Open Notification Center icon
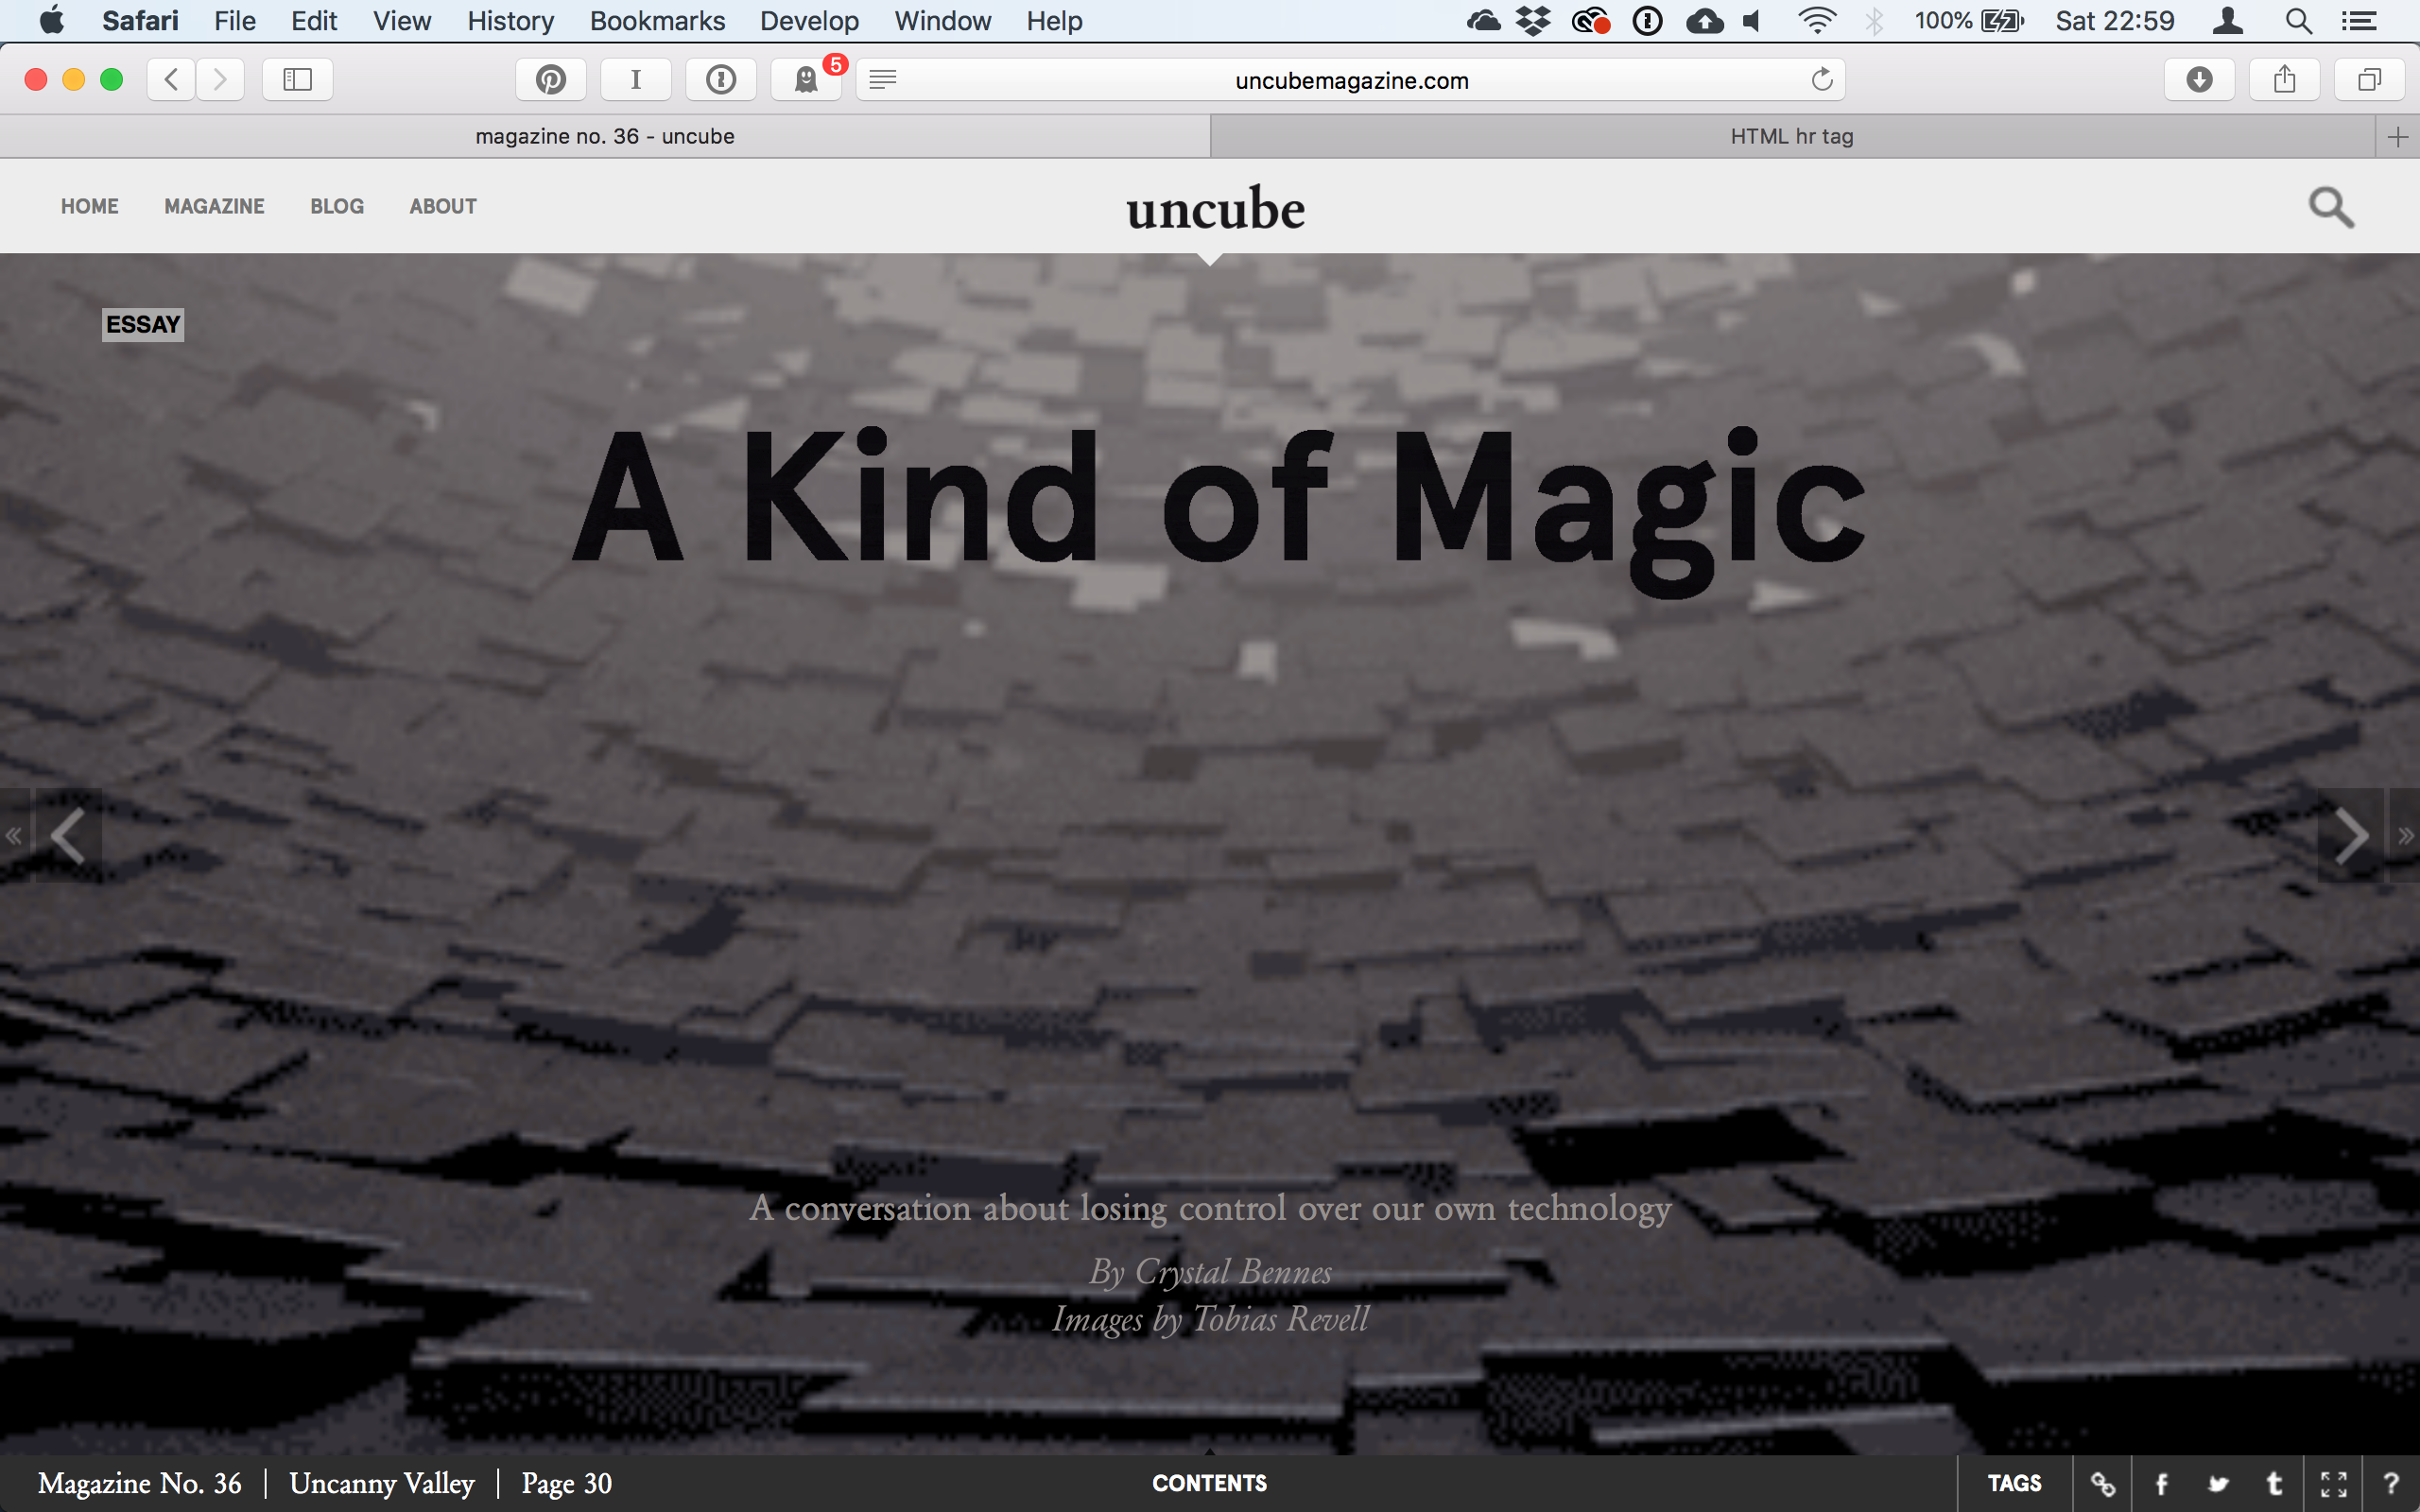This screenshot has height=1512, width=2420. click(2359, 20)
